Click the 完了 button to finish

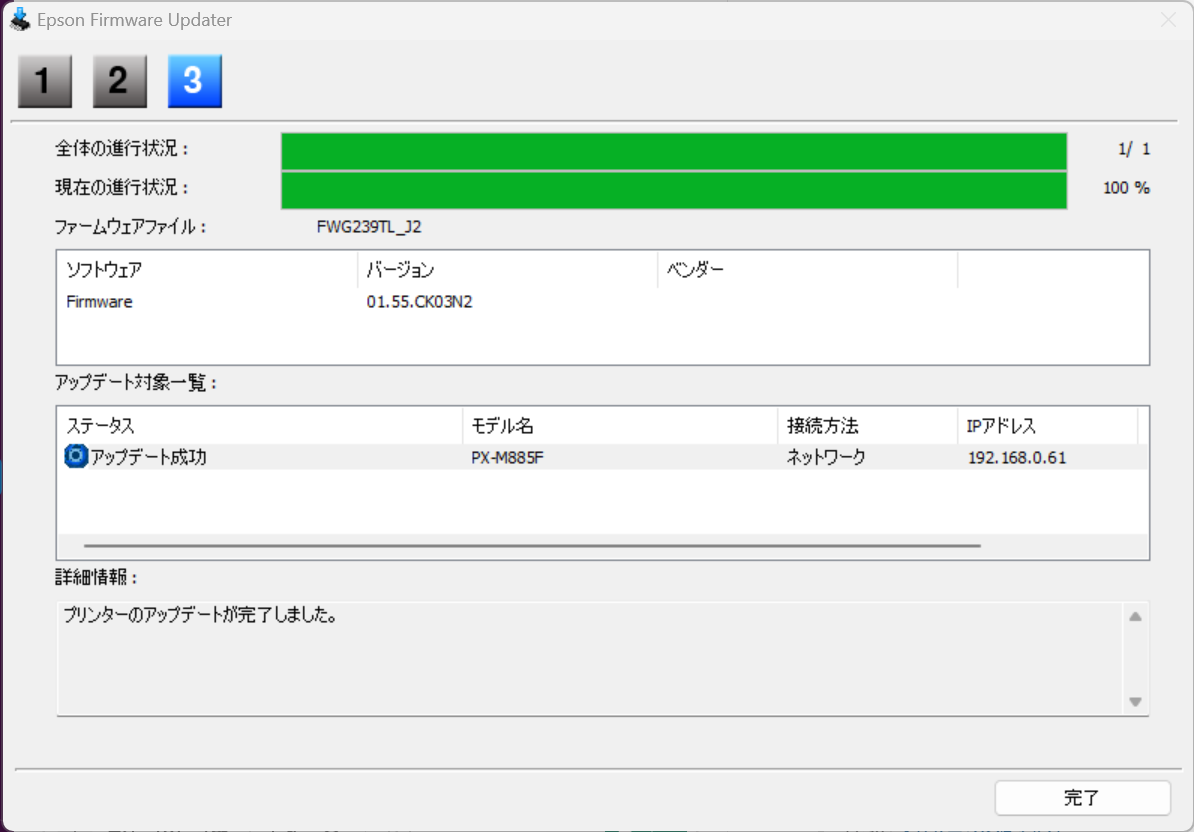1082,798
